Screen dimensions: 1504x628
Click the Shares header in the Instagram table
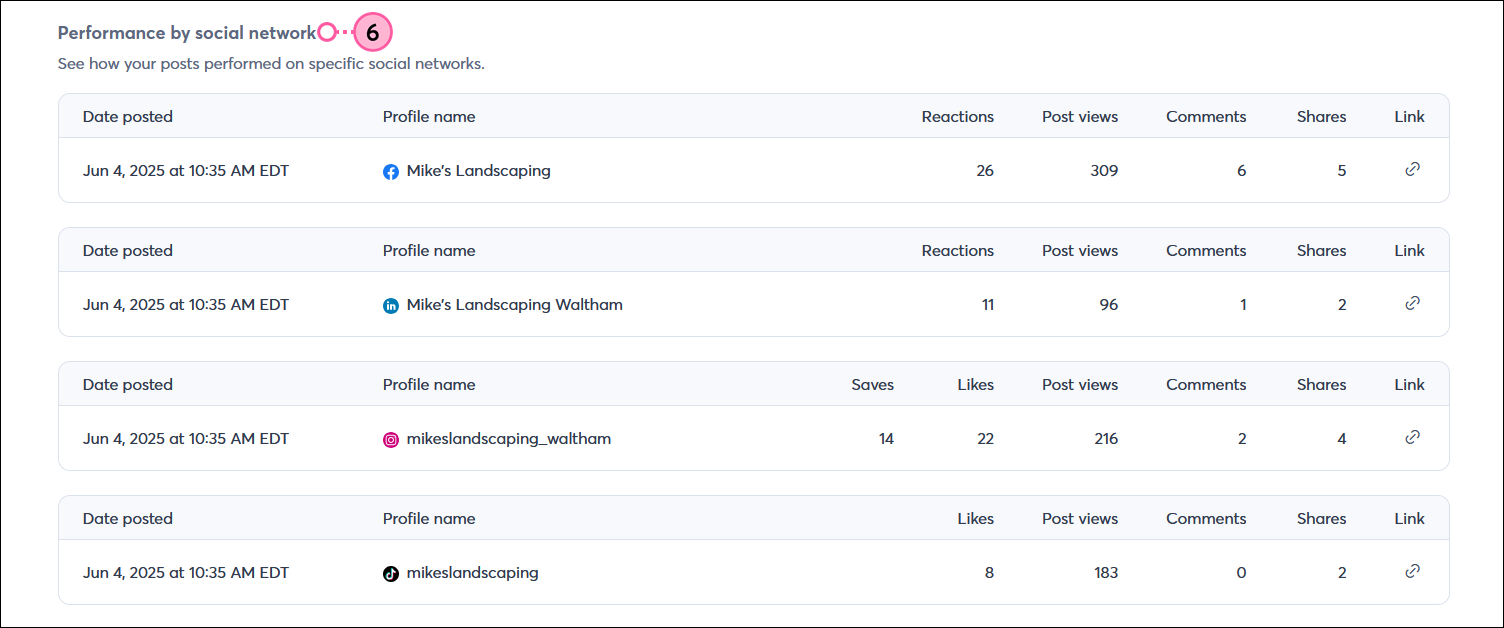(1321, 384)
